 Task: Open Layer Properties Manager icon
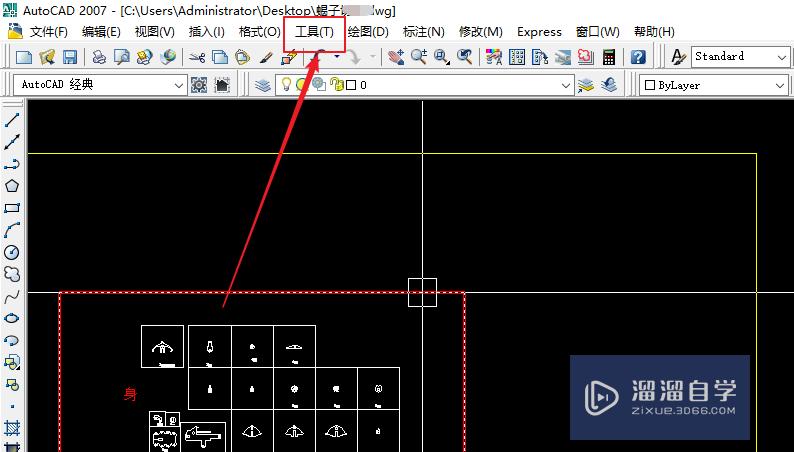coord(263,85)
